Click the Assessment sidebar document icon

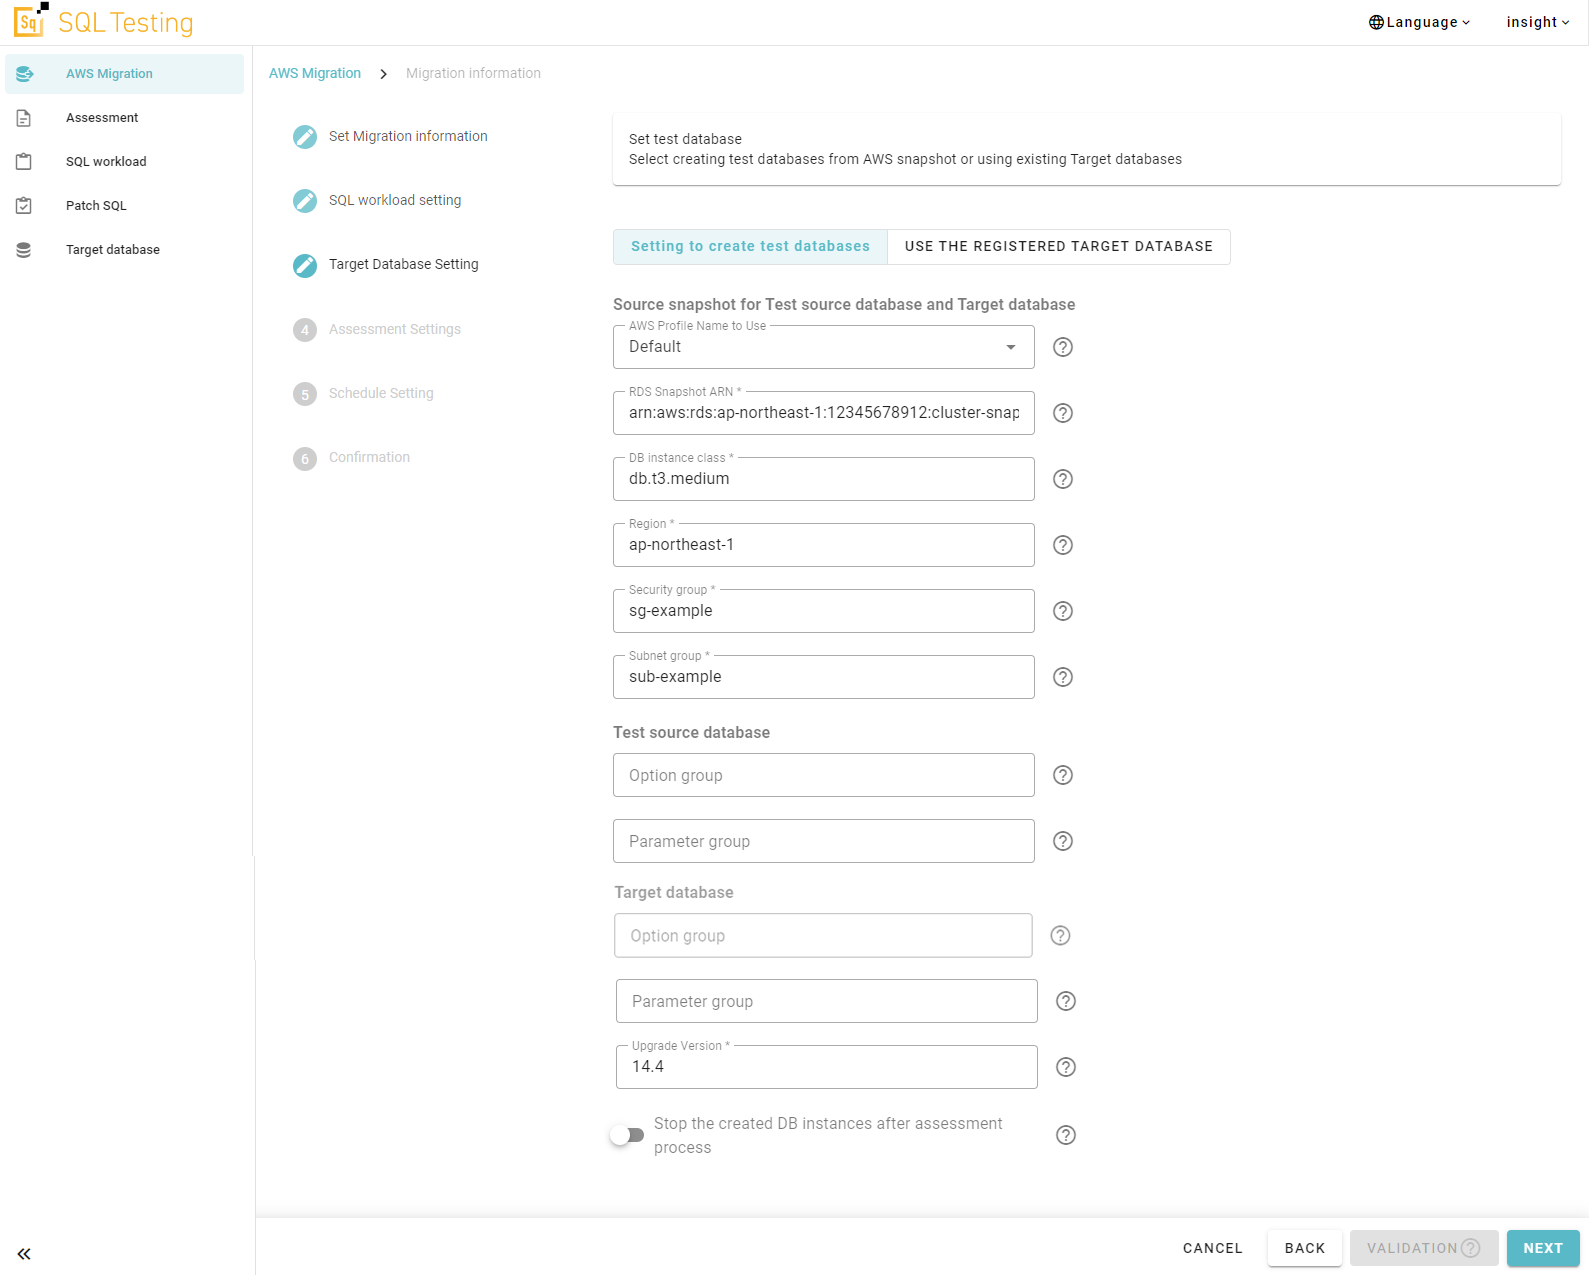click(24, 118)
